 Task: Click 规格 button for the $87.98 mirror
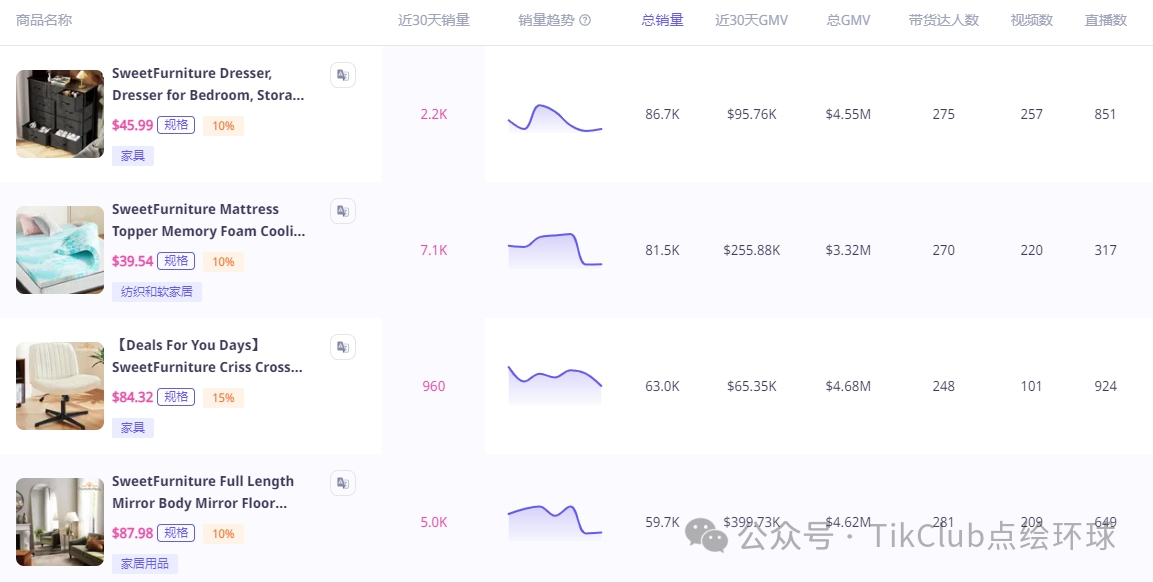(x=176, y=533)
